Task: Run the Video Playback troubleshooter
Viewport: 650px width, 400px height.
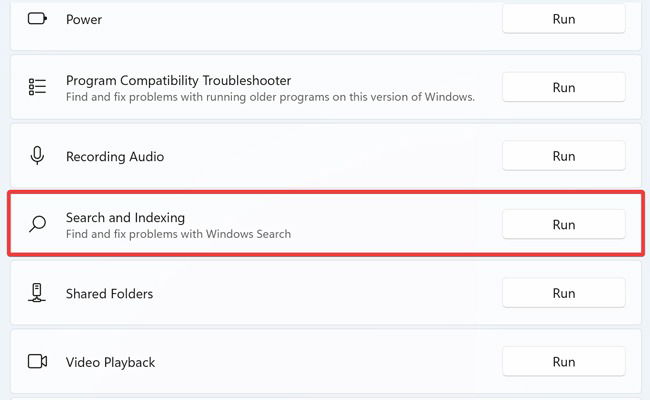Action: (x=564, y=361)
